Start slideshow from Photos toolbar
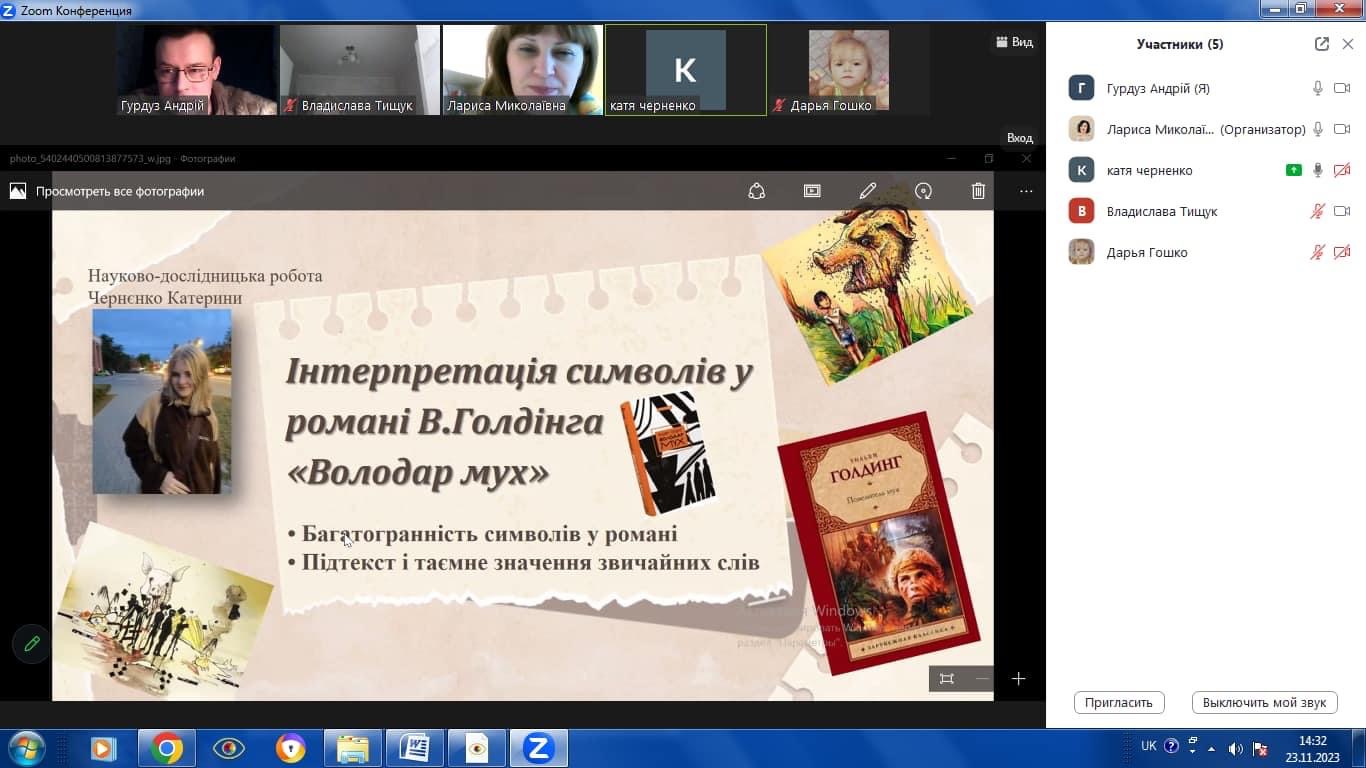Screen dimensions: 1366x768 (812, 191)
